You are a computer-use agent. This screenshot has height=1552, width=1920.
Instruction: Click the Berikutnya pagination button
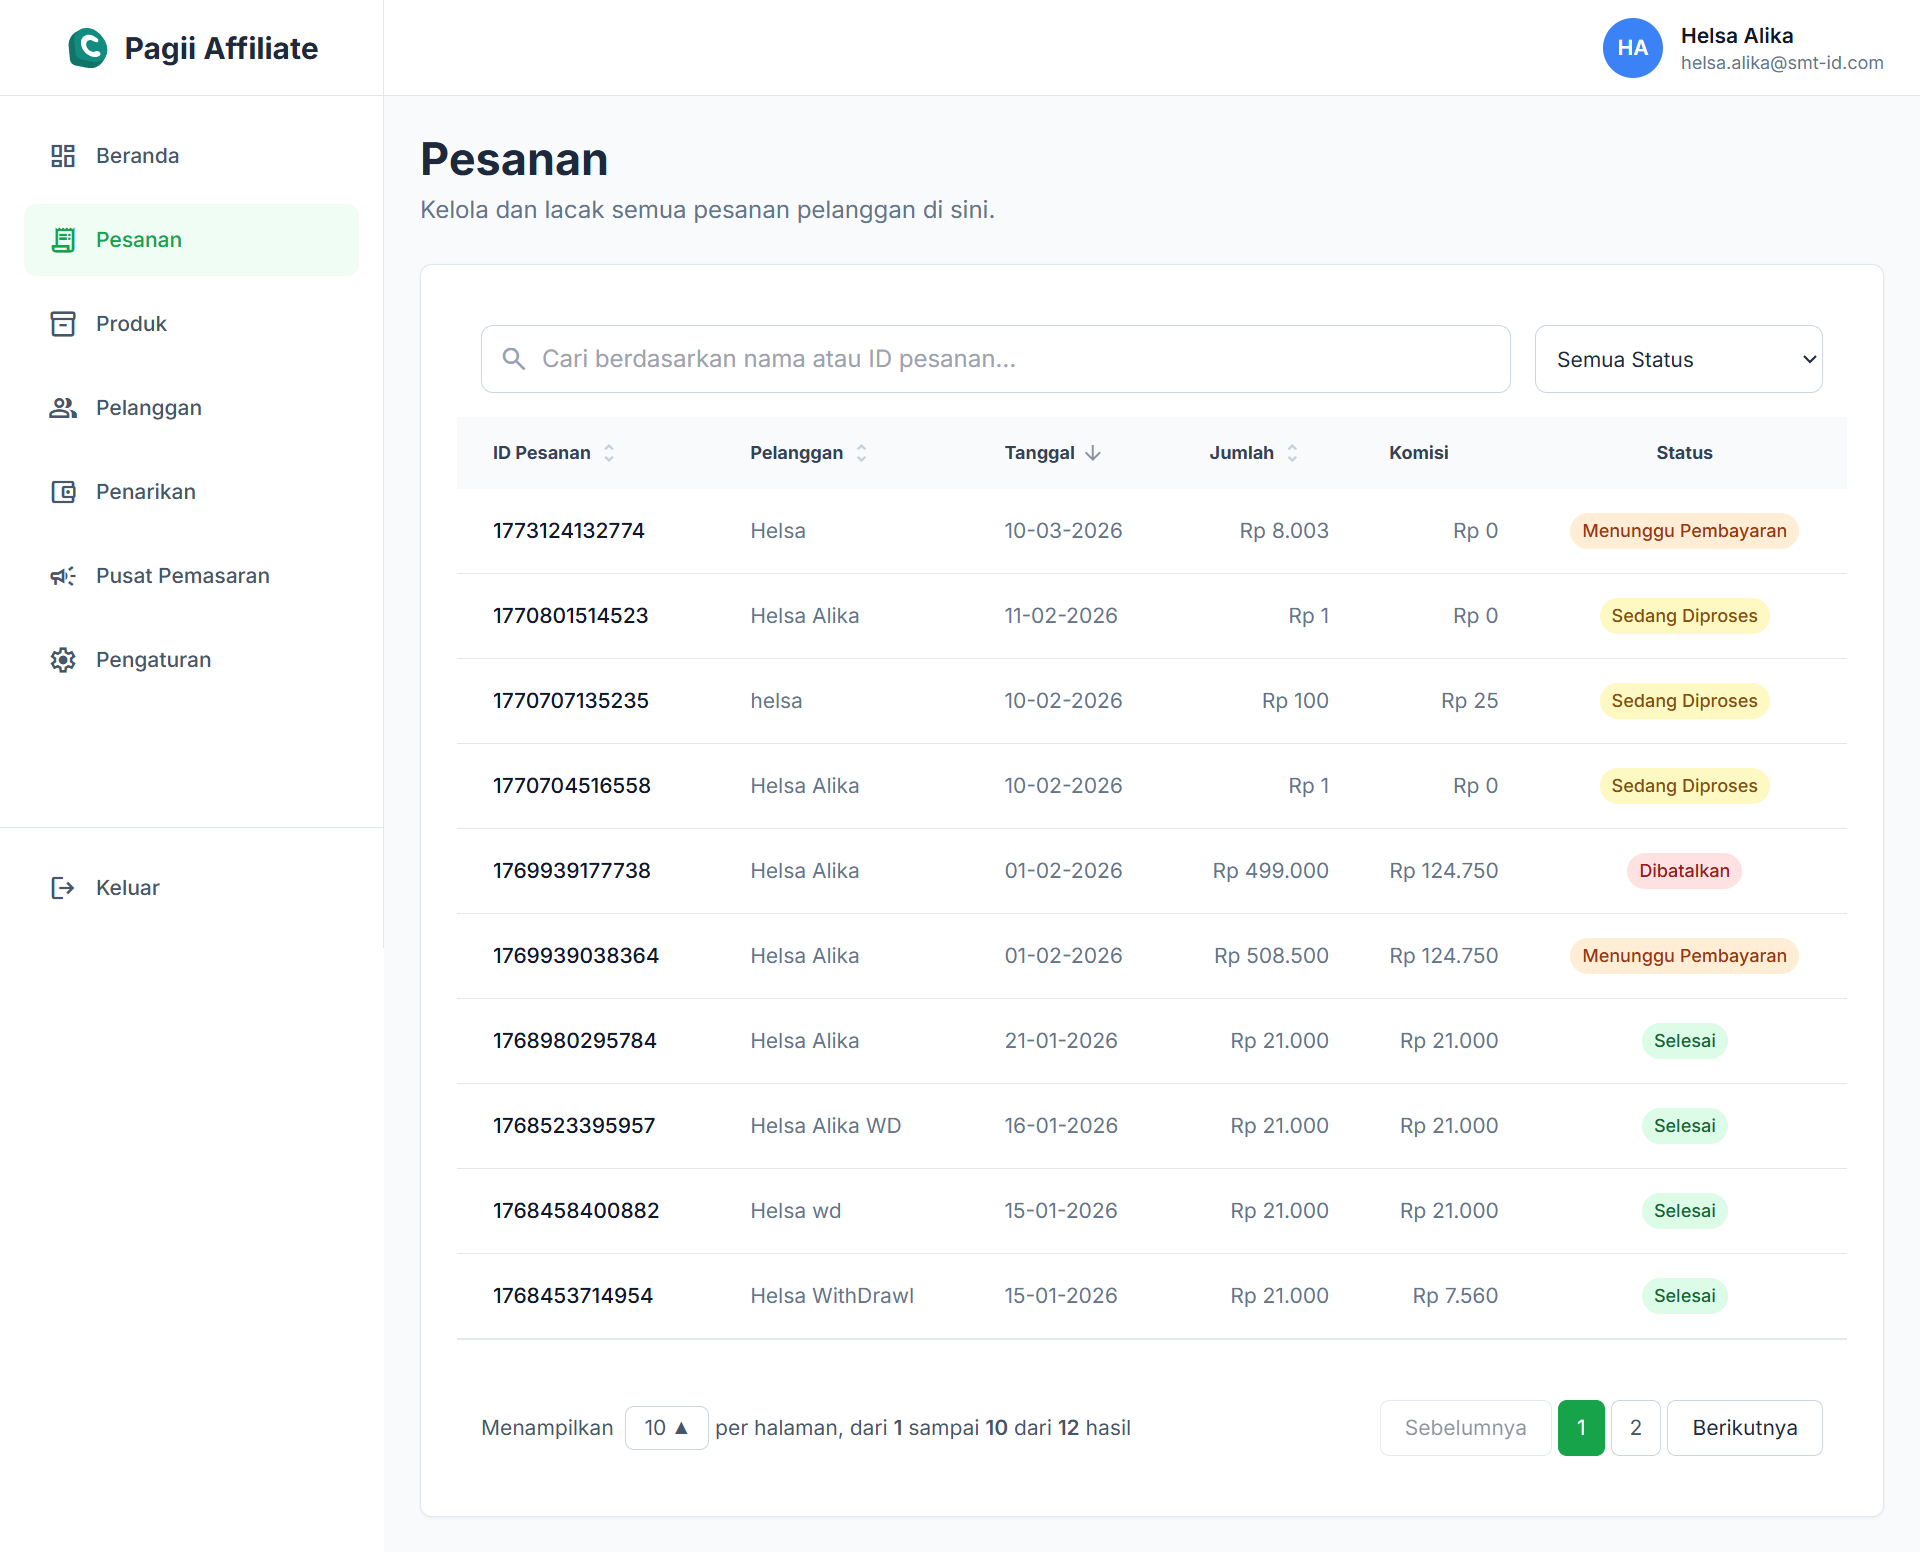point(1744,1428)
